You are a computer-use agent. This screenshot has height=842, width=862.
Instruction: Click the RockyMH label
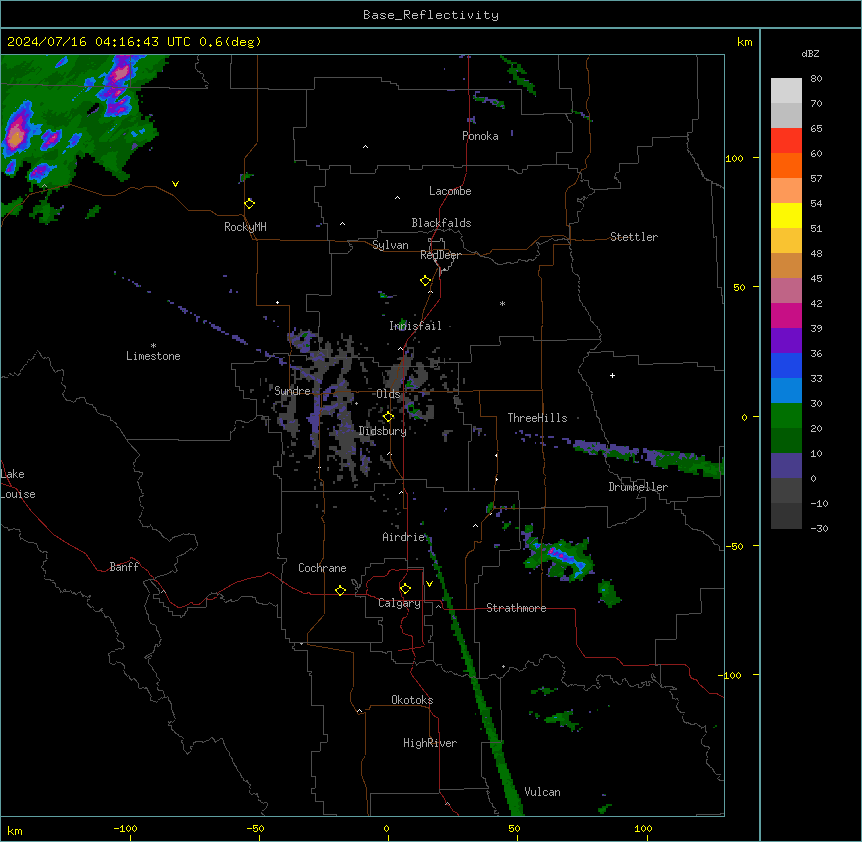click(x=245, y=227)
